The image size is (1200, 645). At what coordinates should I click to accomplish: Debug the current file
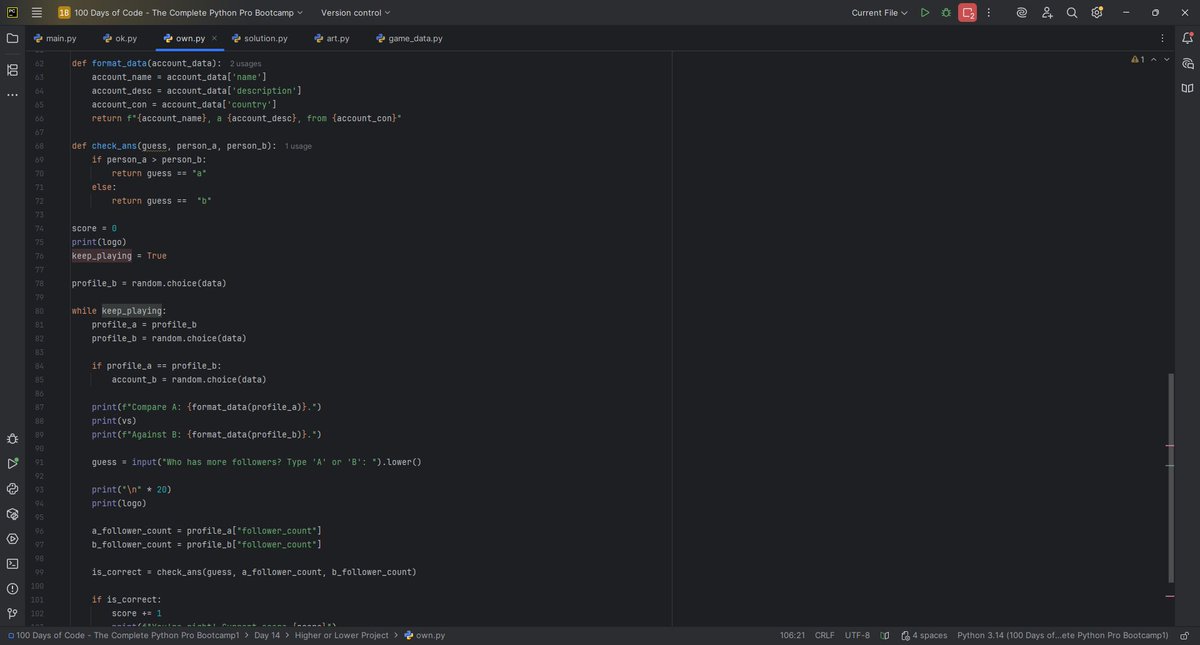pyautogui.click(x=945, y=12)
